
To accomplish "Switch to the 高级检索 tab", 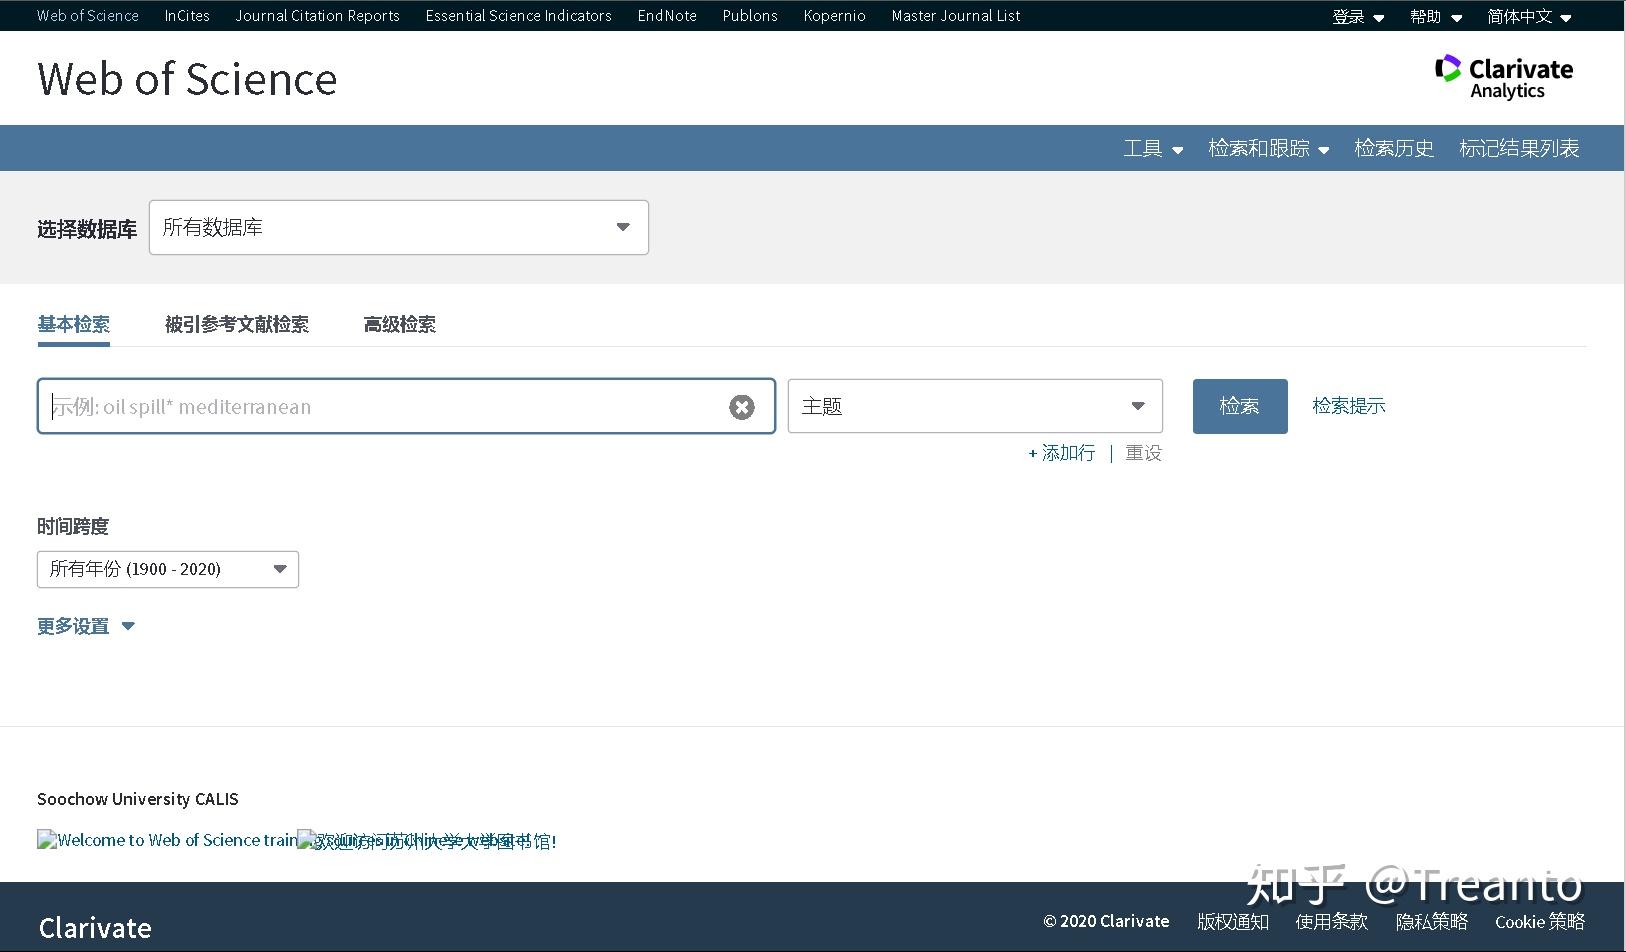I will [400, 324].
